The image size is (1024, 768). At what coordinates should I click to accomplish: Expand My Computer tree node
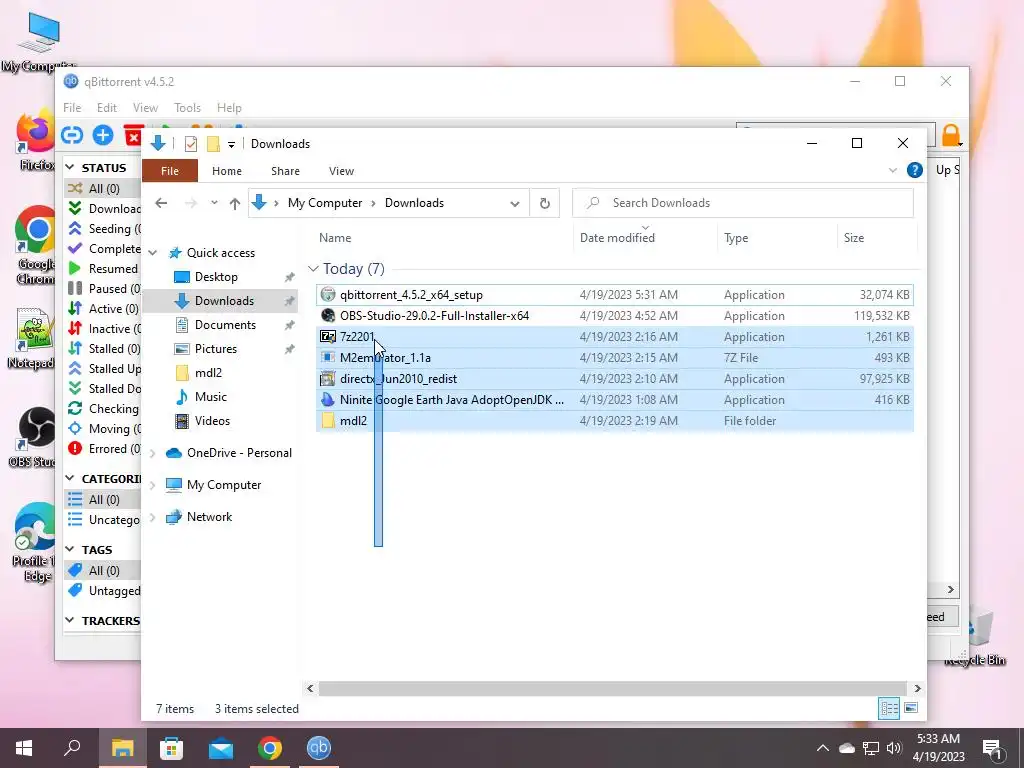pyautogui.click(x=153, y=485)
